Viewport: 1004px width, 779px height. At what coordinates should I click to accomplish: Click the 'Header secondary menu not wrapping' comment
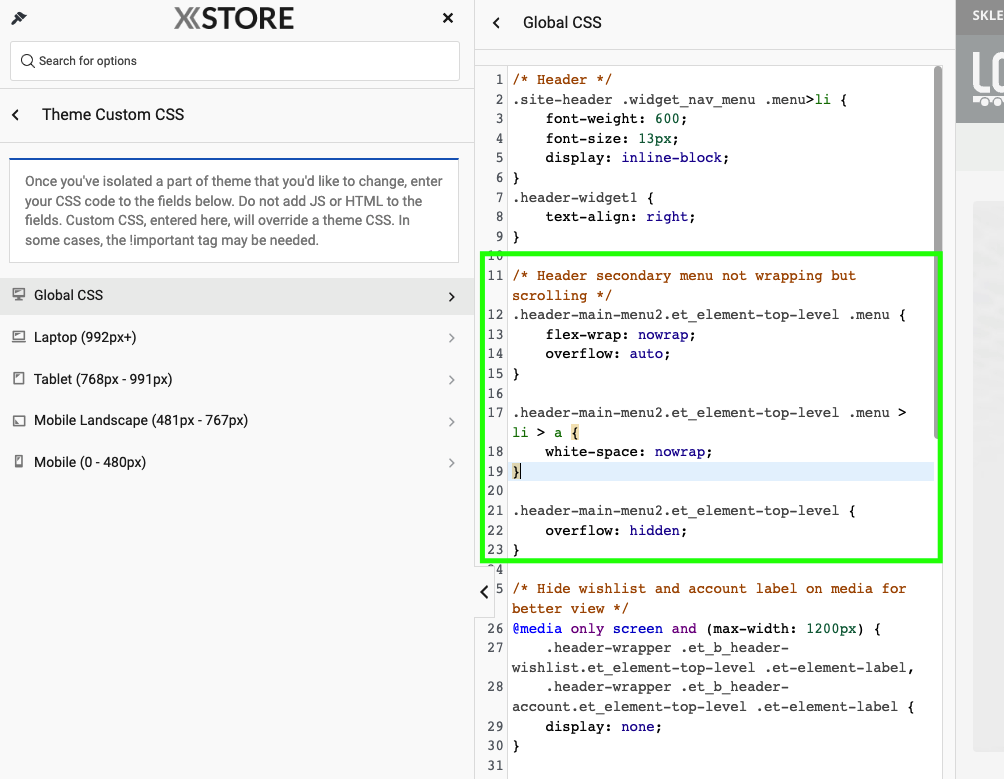(x=684, y=285)
